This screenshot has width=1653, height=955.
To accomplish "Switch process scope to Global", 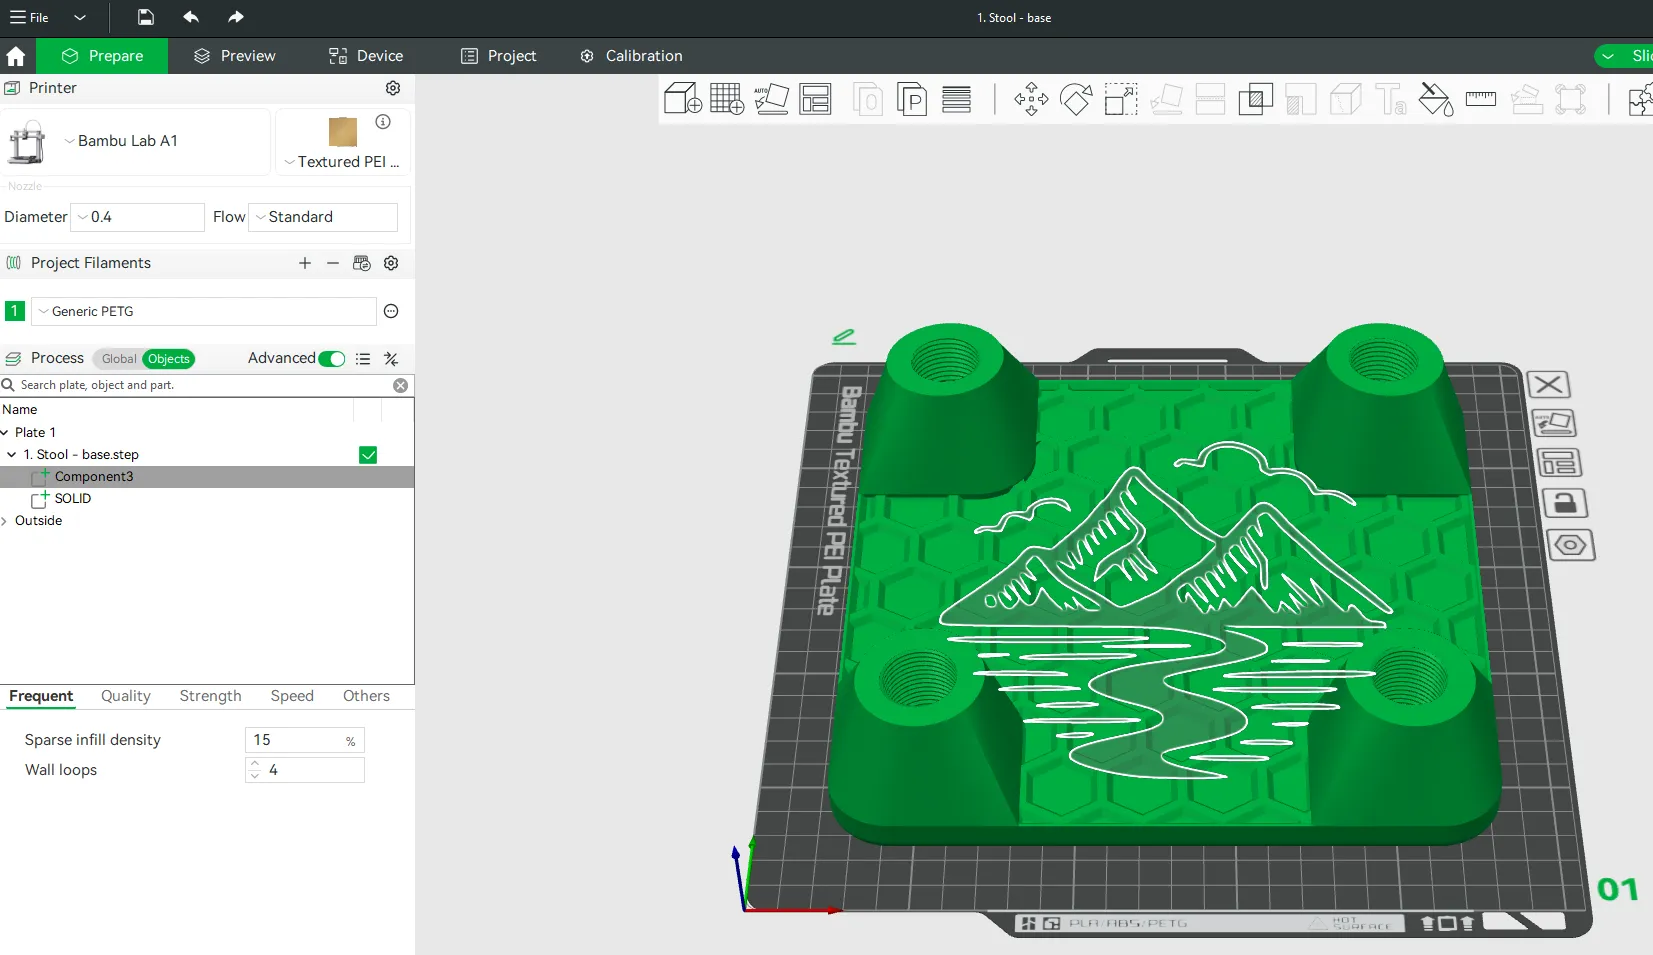I will 119,359.
